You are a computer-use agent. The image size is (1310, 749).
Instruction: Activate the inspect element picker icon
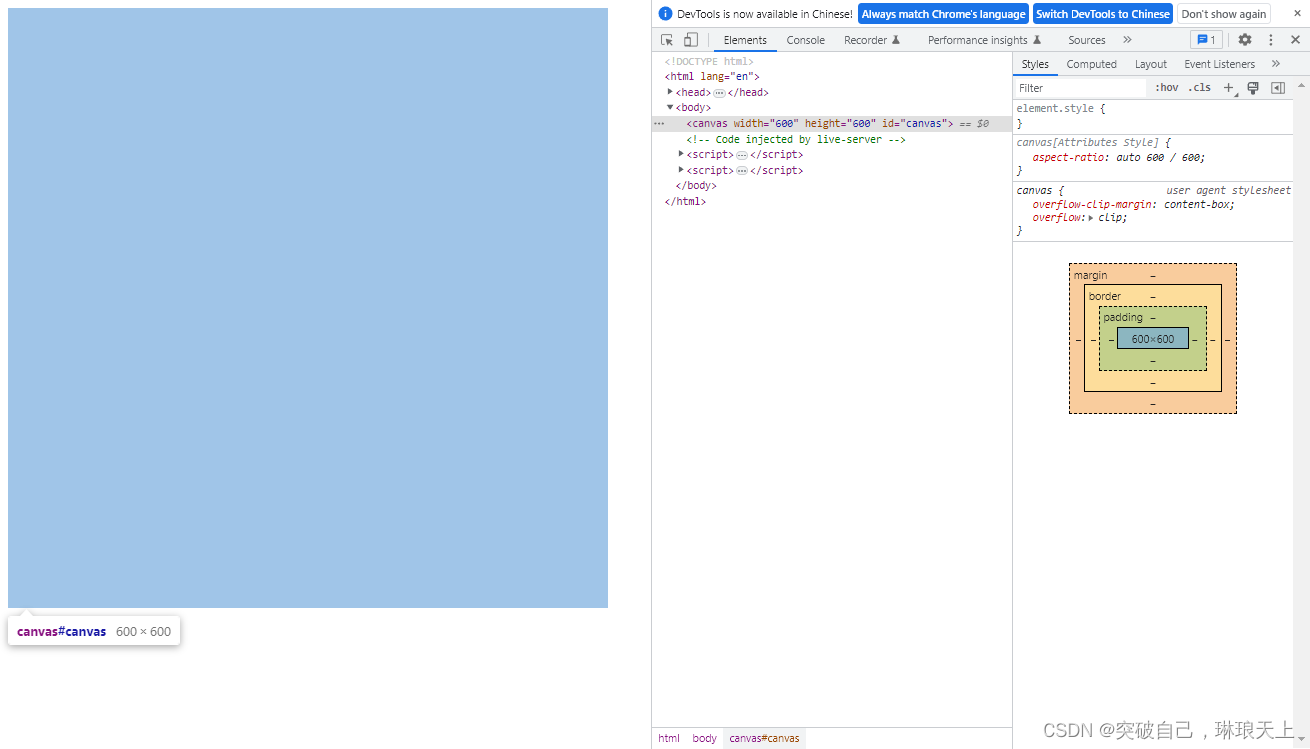(x=667, y=40)
